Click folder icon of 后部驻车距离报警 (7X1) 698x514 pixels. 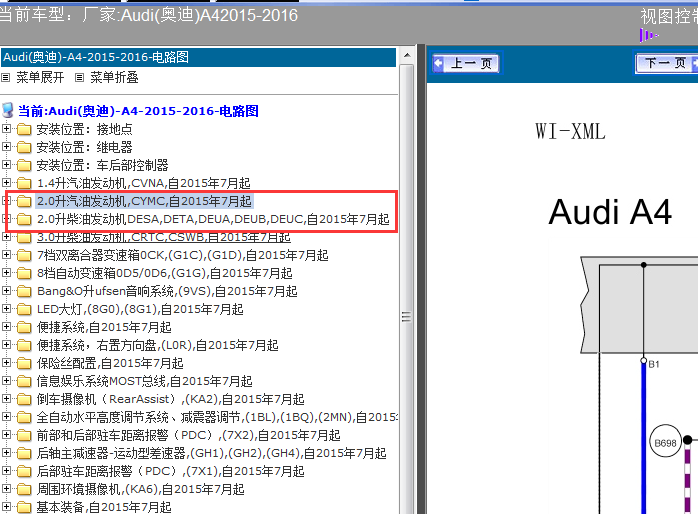tap(24, 471)
